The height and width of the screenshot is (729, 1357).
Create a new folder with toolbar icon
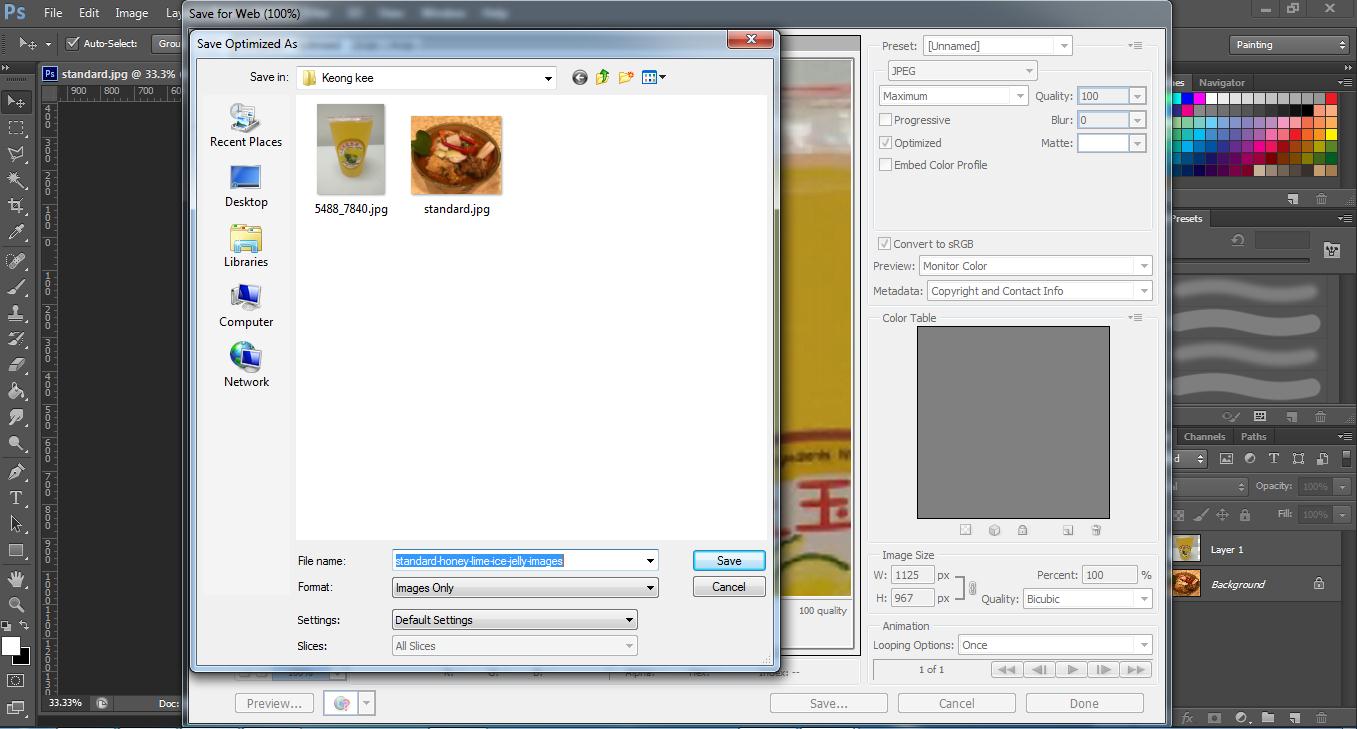click(626, 77)
